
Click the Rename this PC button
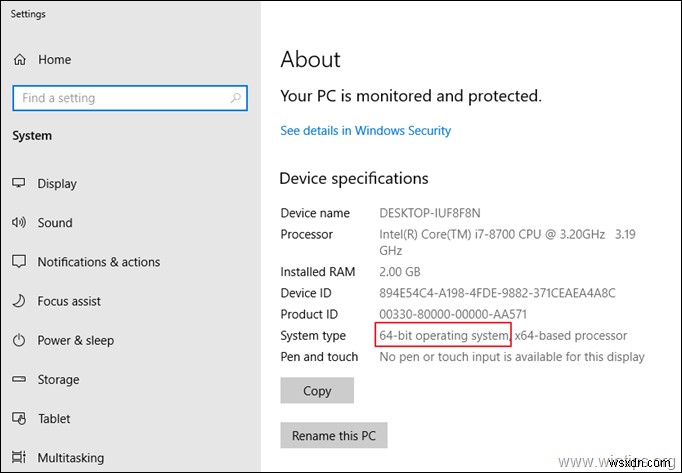click(333, 436)
